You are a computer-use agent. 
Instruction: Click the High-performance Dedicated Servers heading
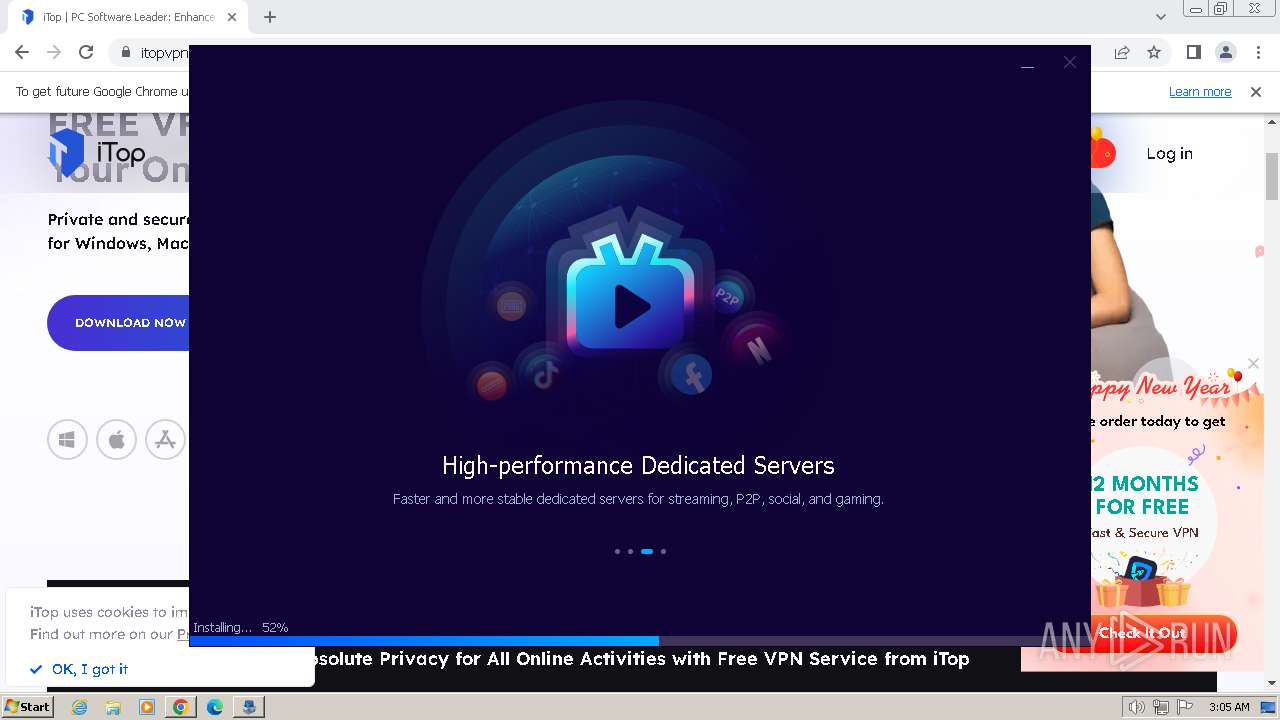pyautogui.click(x=638, y=465)
